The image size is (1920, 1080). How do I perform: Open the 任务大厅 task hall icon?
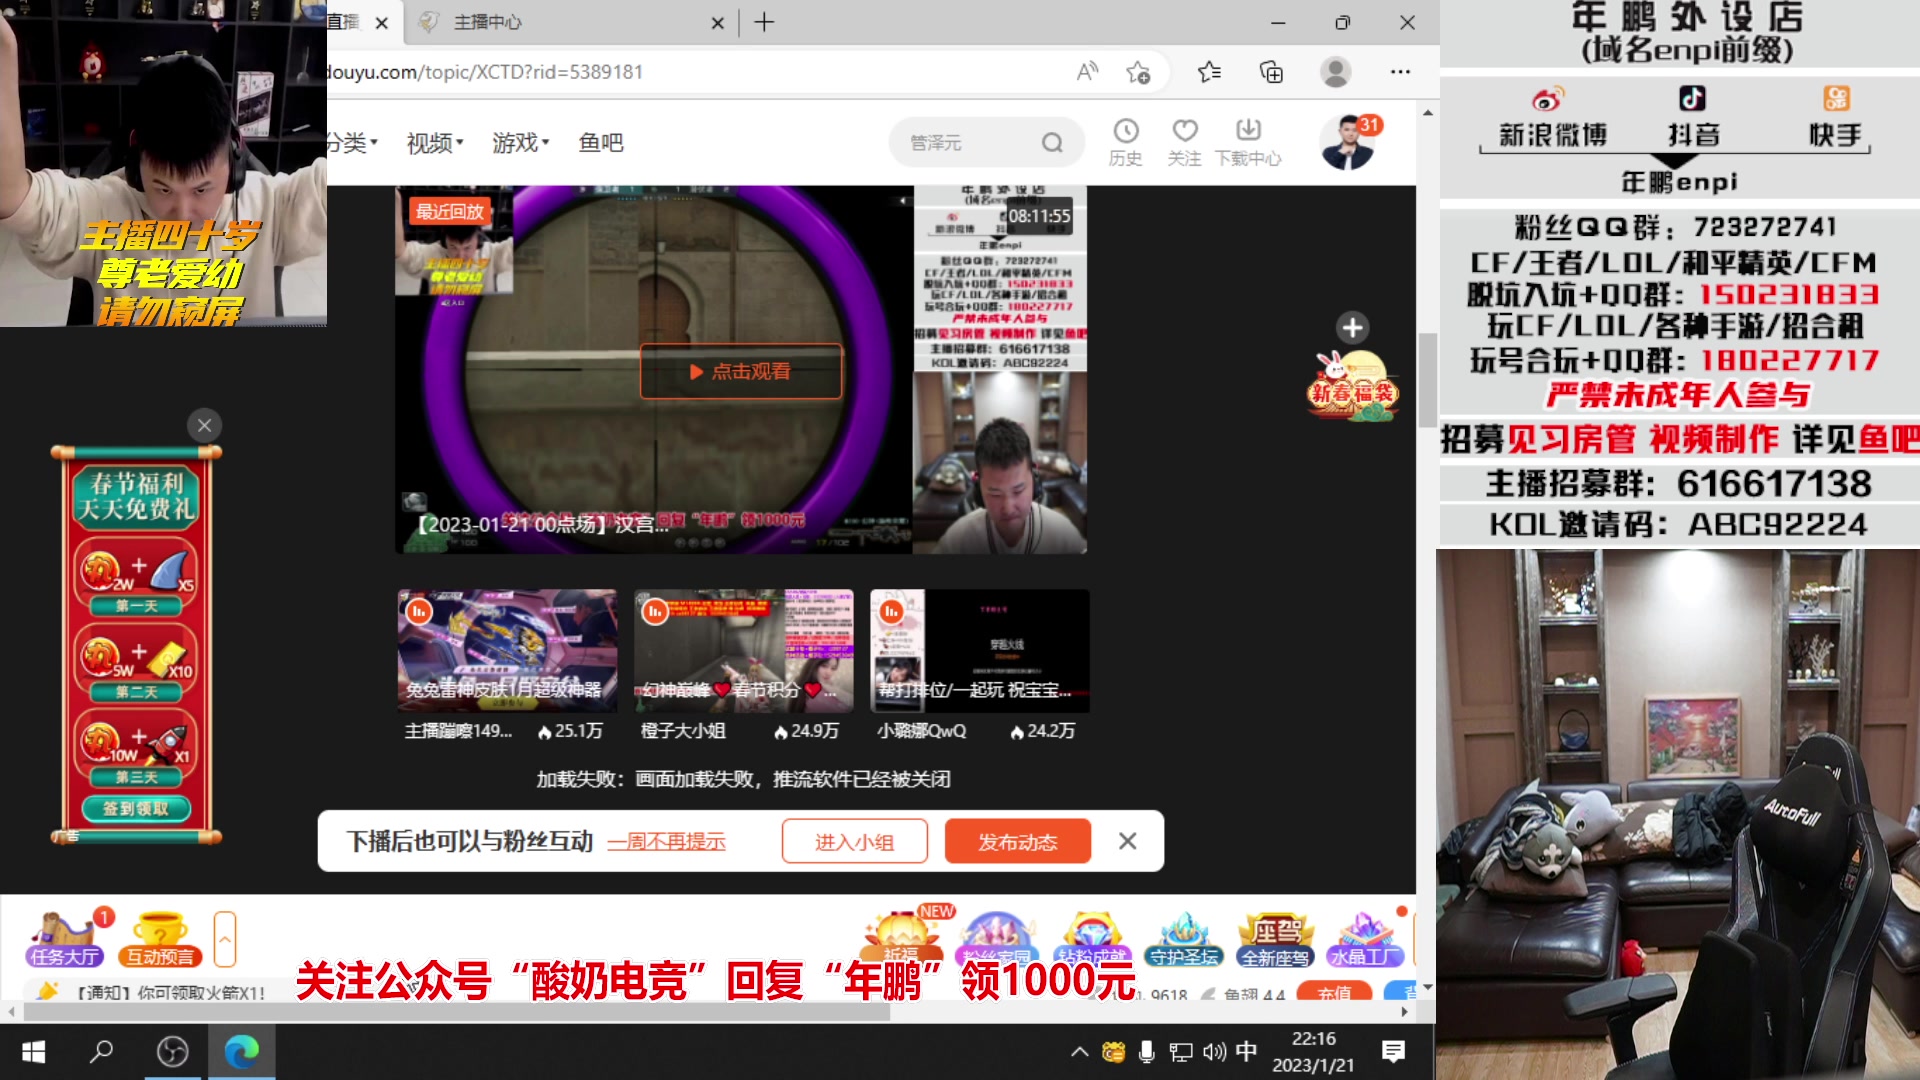64,940
